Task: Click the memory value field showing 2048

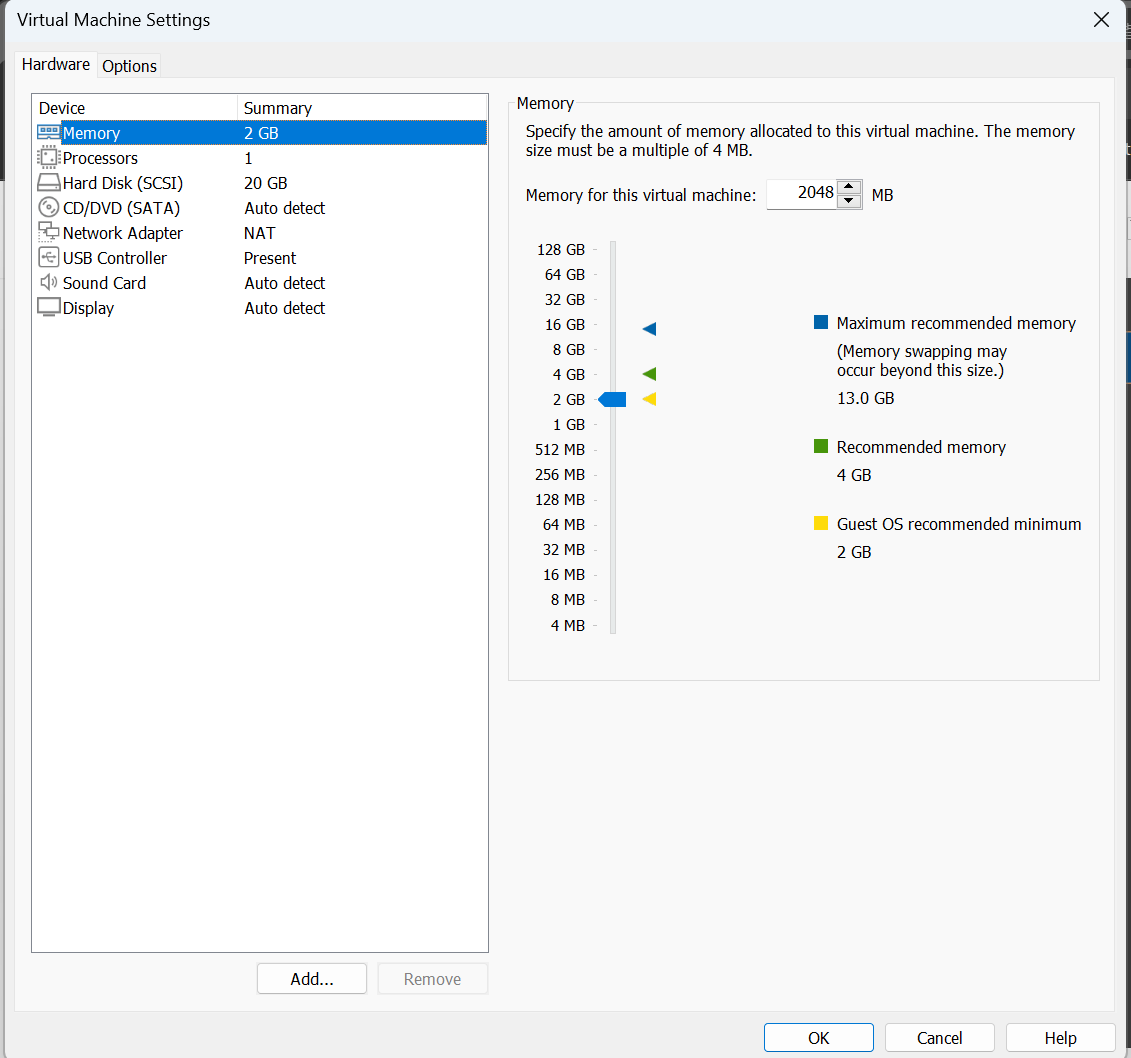Action: pyautogui.click(x=801, y=193)
